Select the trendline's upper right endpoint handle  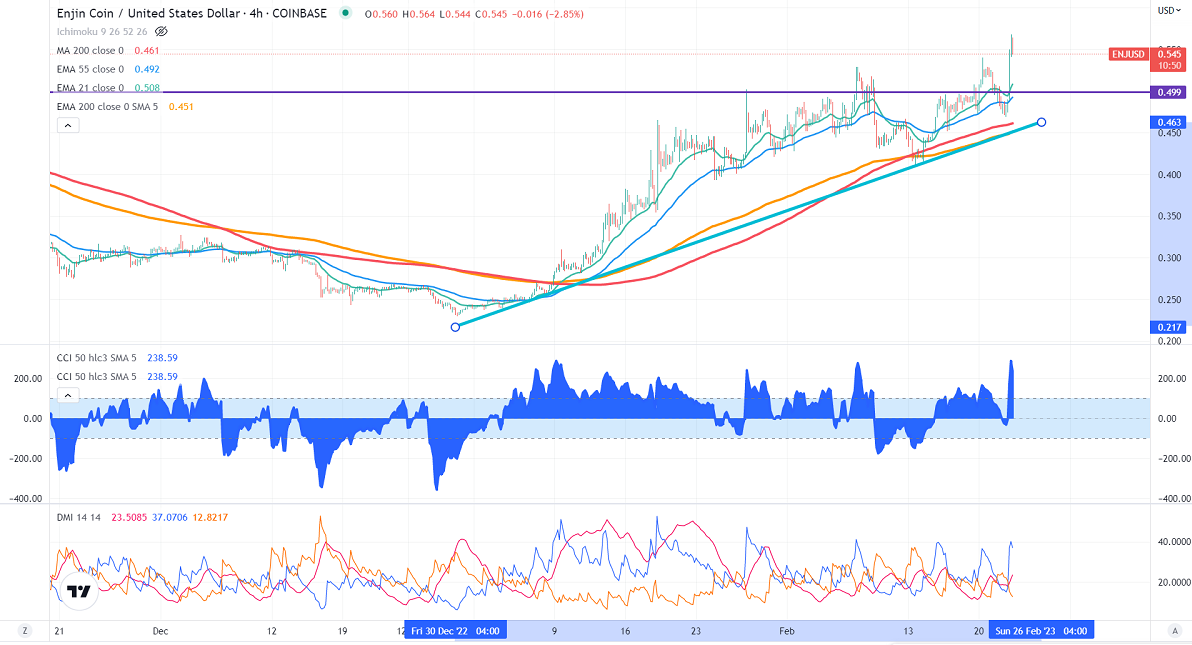click(1042, 122)
